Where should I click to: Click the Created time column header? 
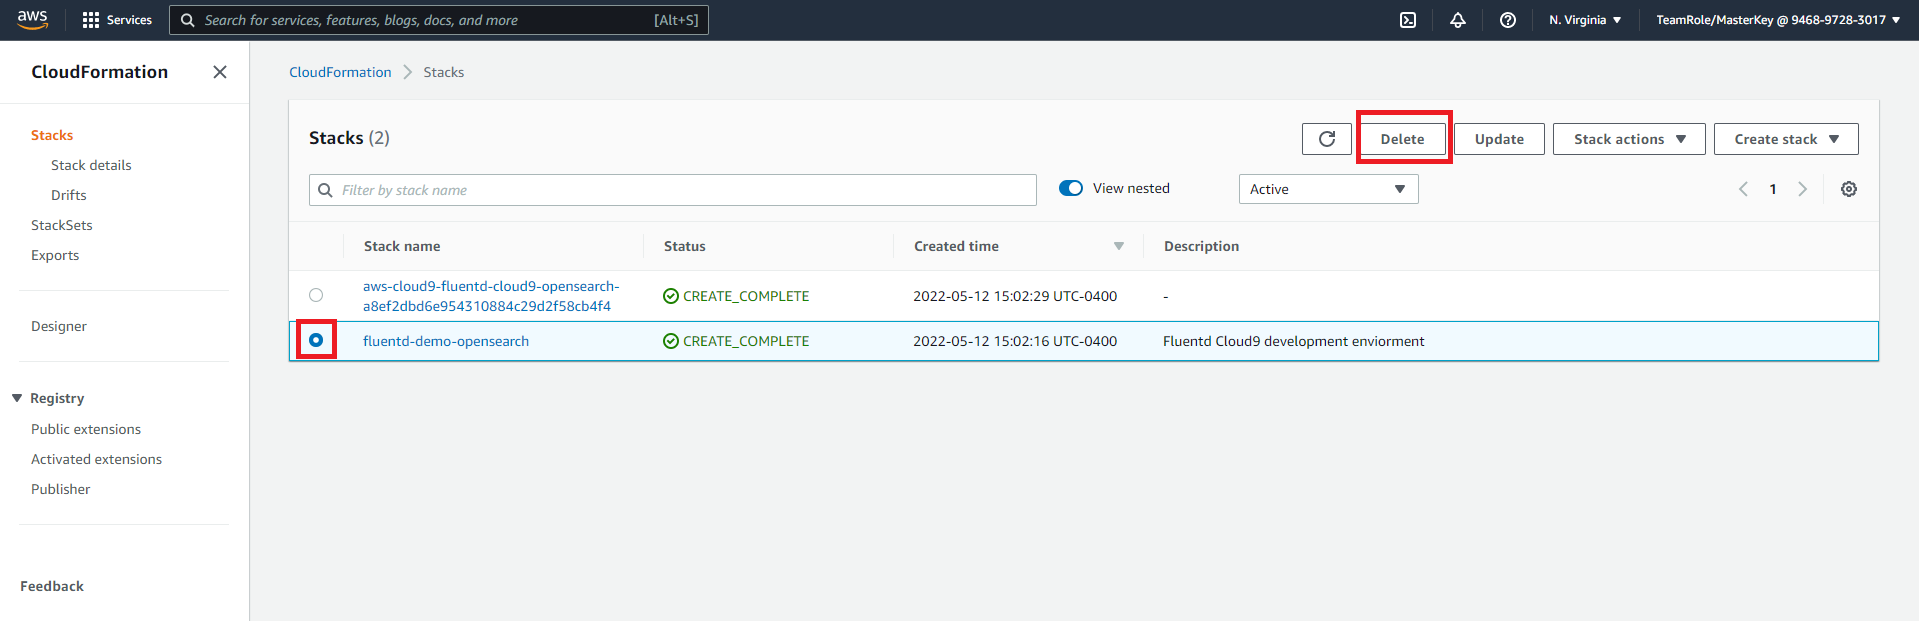(956, 246)
